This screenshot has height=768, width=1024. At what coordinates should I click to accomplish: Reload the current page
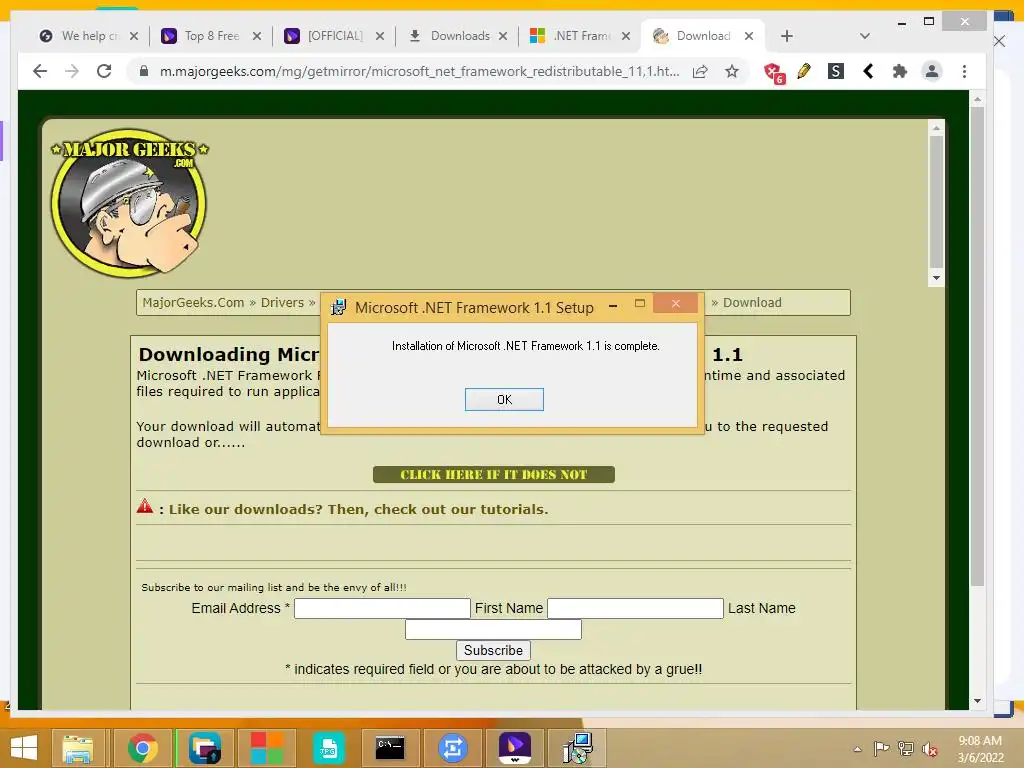pyautogui.click(x=104, y=71)
